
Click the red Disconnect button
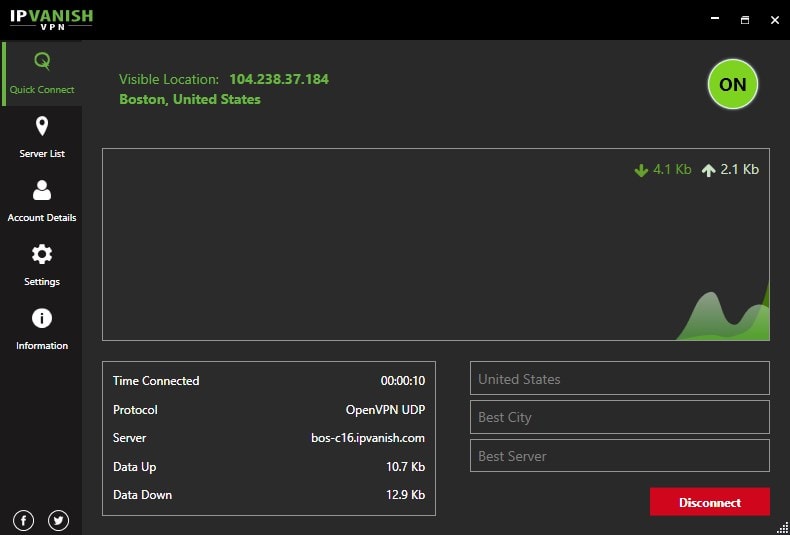point(710,502)
